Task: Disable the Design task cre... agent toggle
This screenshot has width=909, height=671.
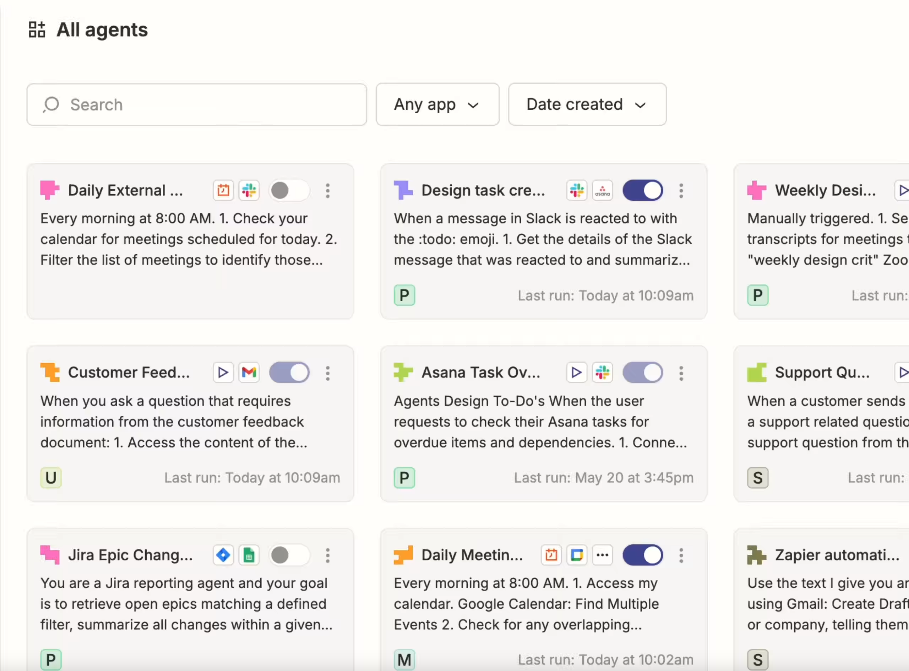Action: [643, 190]
